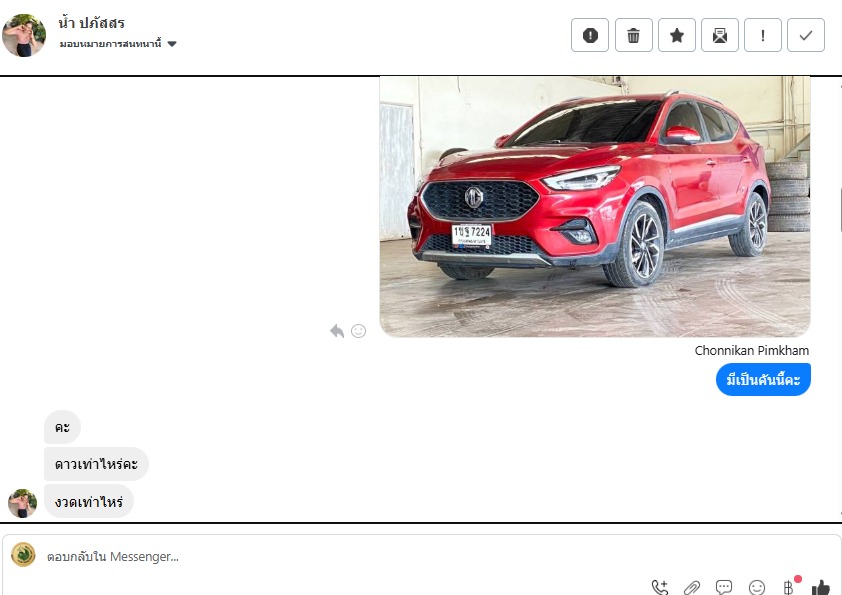Click the customer avatar in header
Viewport: 842px width, 595px height.
click(24, 35)
